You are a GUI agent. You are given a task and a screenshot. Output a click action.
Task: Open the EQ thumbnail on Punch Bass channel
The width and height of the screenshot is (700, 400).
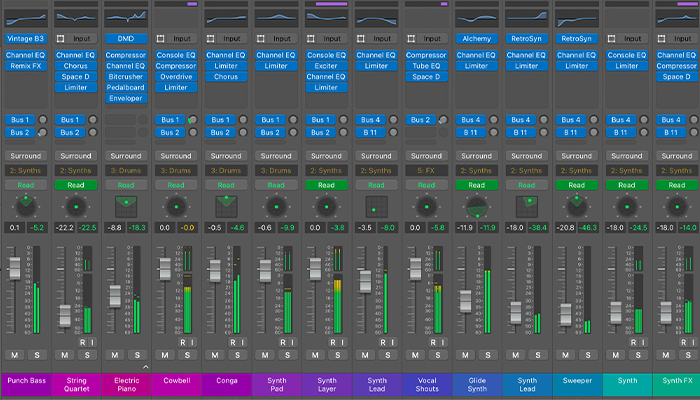click(26, 19)
